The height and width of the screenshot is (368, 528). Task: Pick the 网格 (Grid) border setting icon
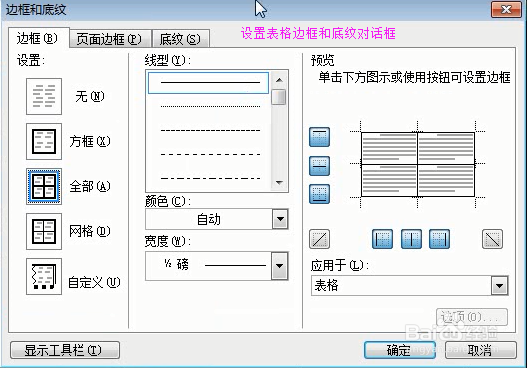click(44, 231)
